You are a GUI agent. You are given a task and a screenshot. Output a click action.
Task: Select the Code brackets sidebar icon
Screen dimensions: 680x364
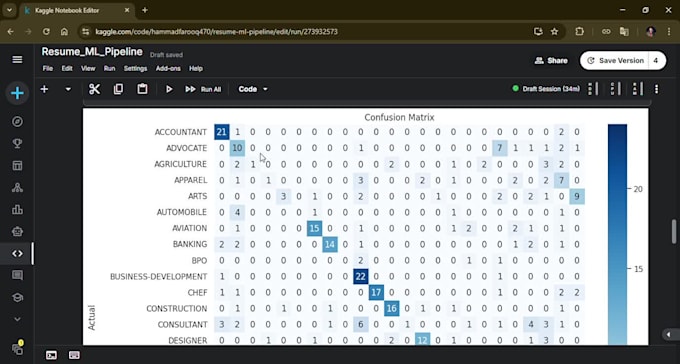(x=17, y=253)
